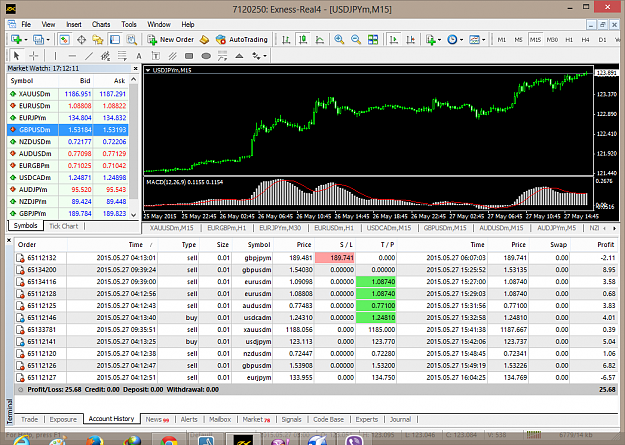Image resolution: width=625 pixels, height=445 pixels.
Task: Switch chart to bar chart icon
Action: click(x=286, y=39)
